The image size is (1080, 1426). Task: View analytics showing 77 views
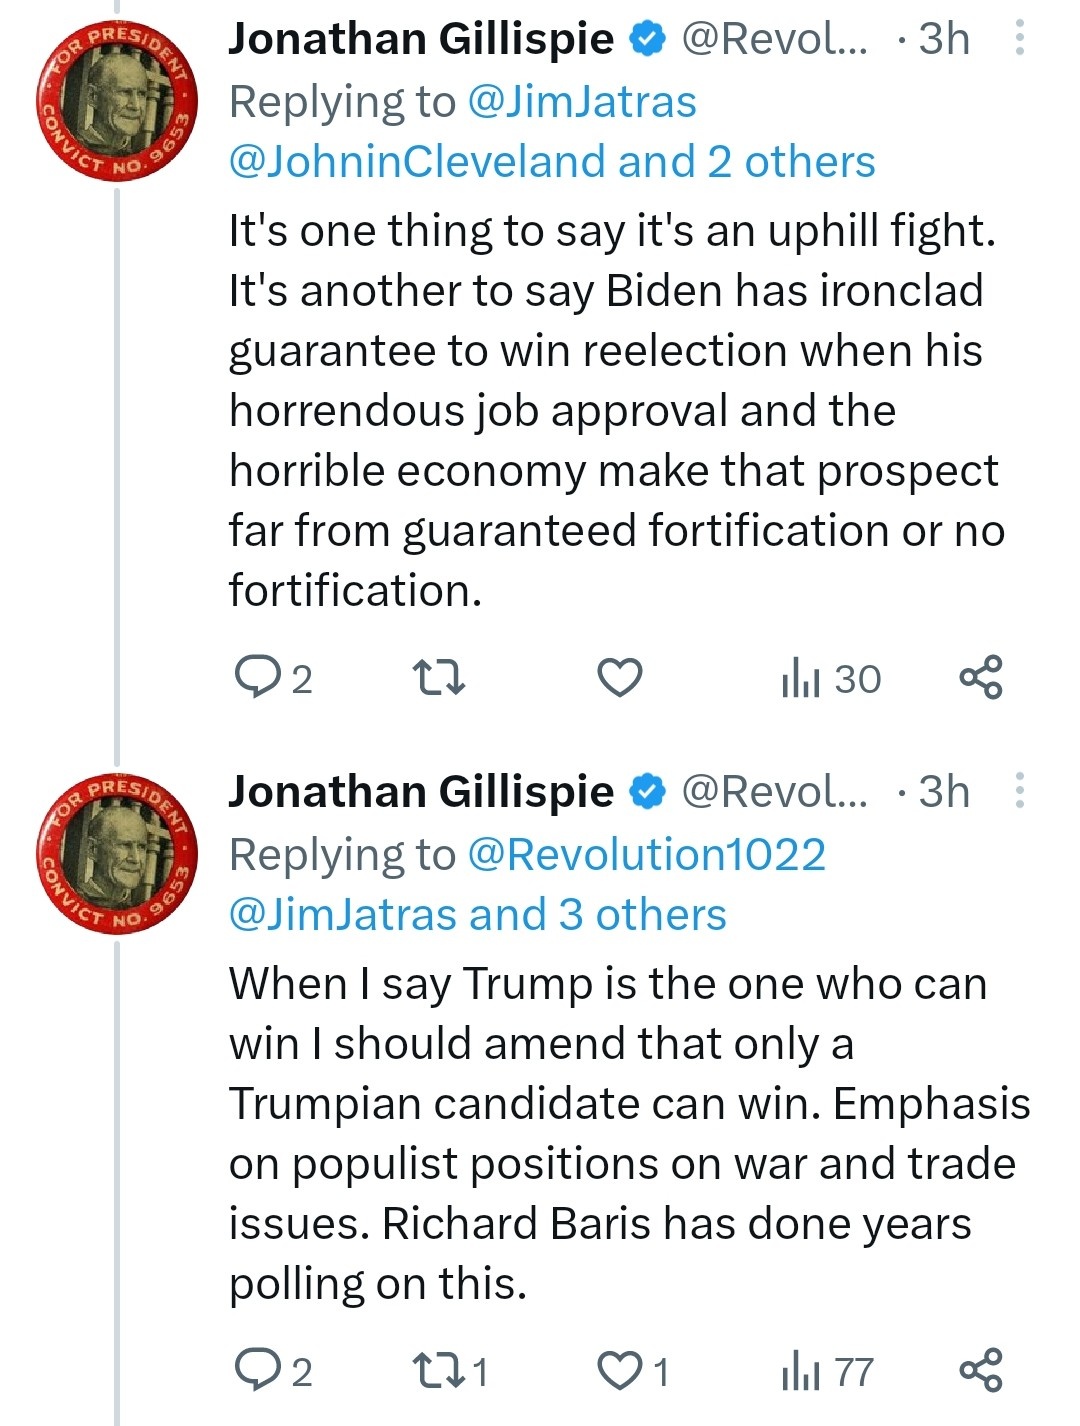(x=828, y=1371)
